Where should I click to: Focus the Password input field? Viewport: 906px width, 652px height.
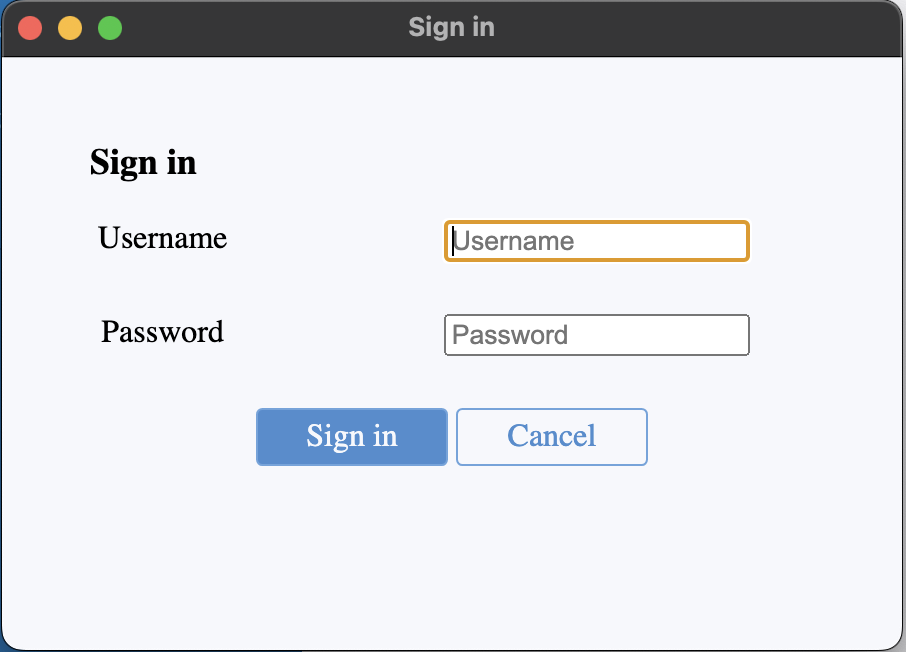coord(596,335)
